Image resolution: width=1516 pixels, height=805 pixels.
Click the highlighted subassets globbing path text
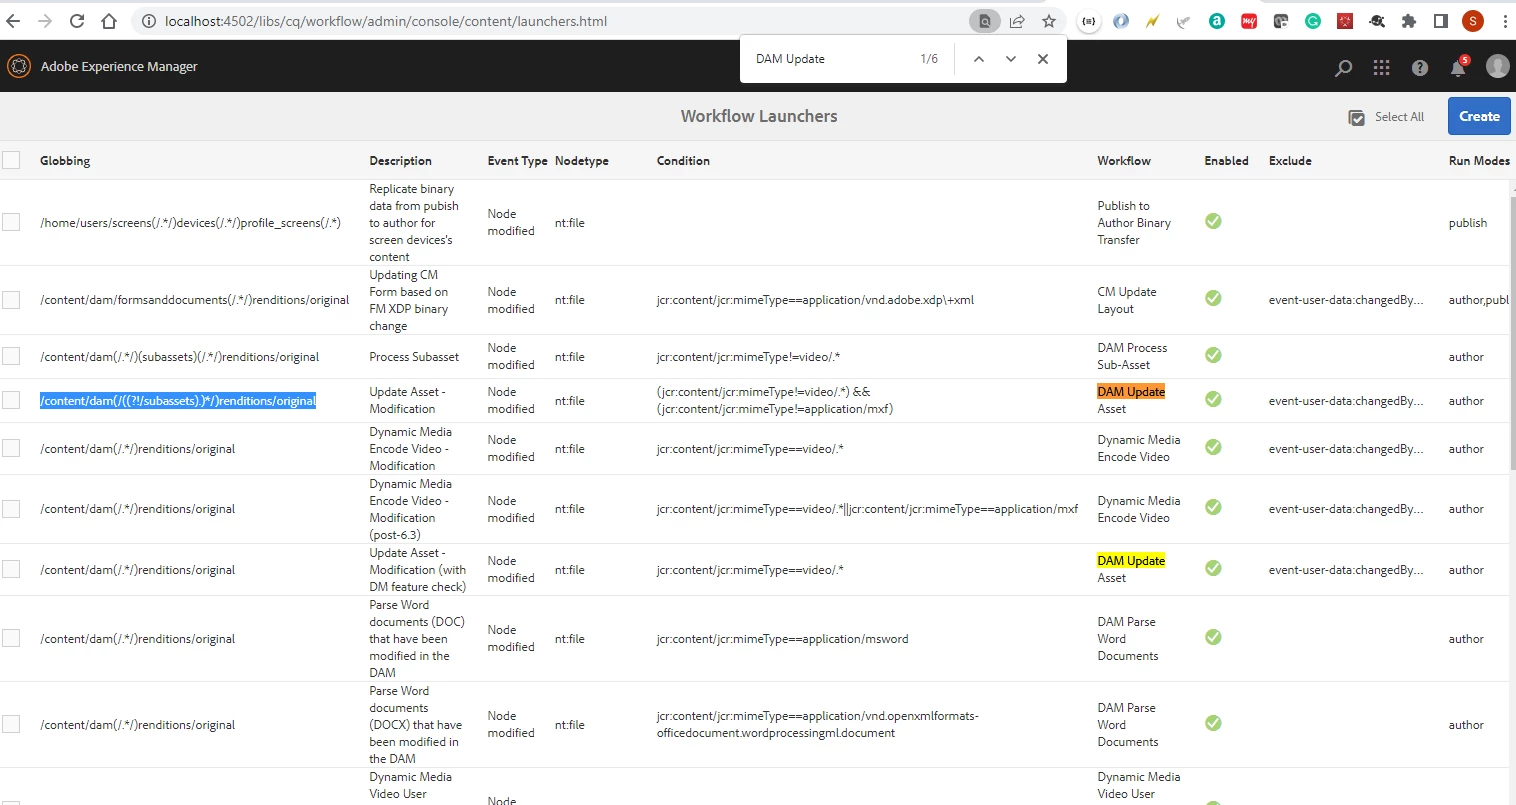tap(178, 401)
